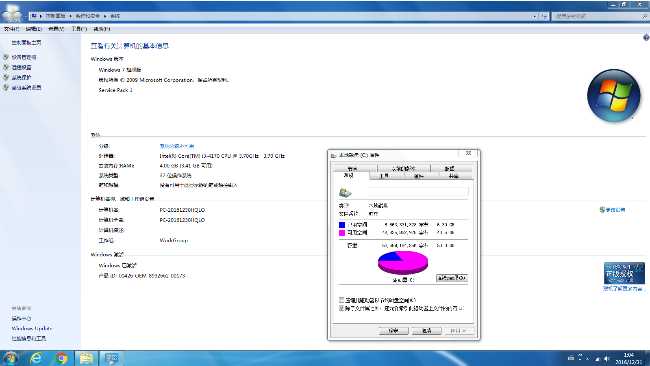This screenshot has width=650, height=366.
Task: Expand the address bar history dropdown arrow
Action: pos(534,16)
